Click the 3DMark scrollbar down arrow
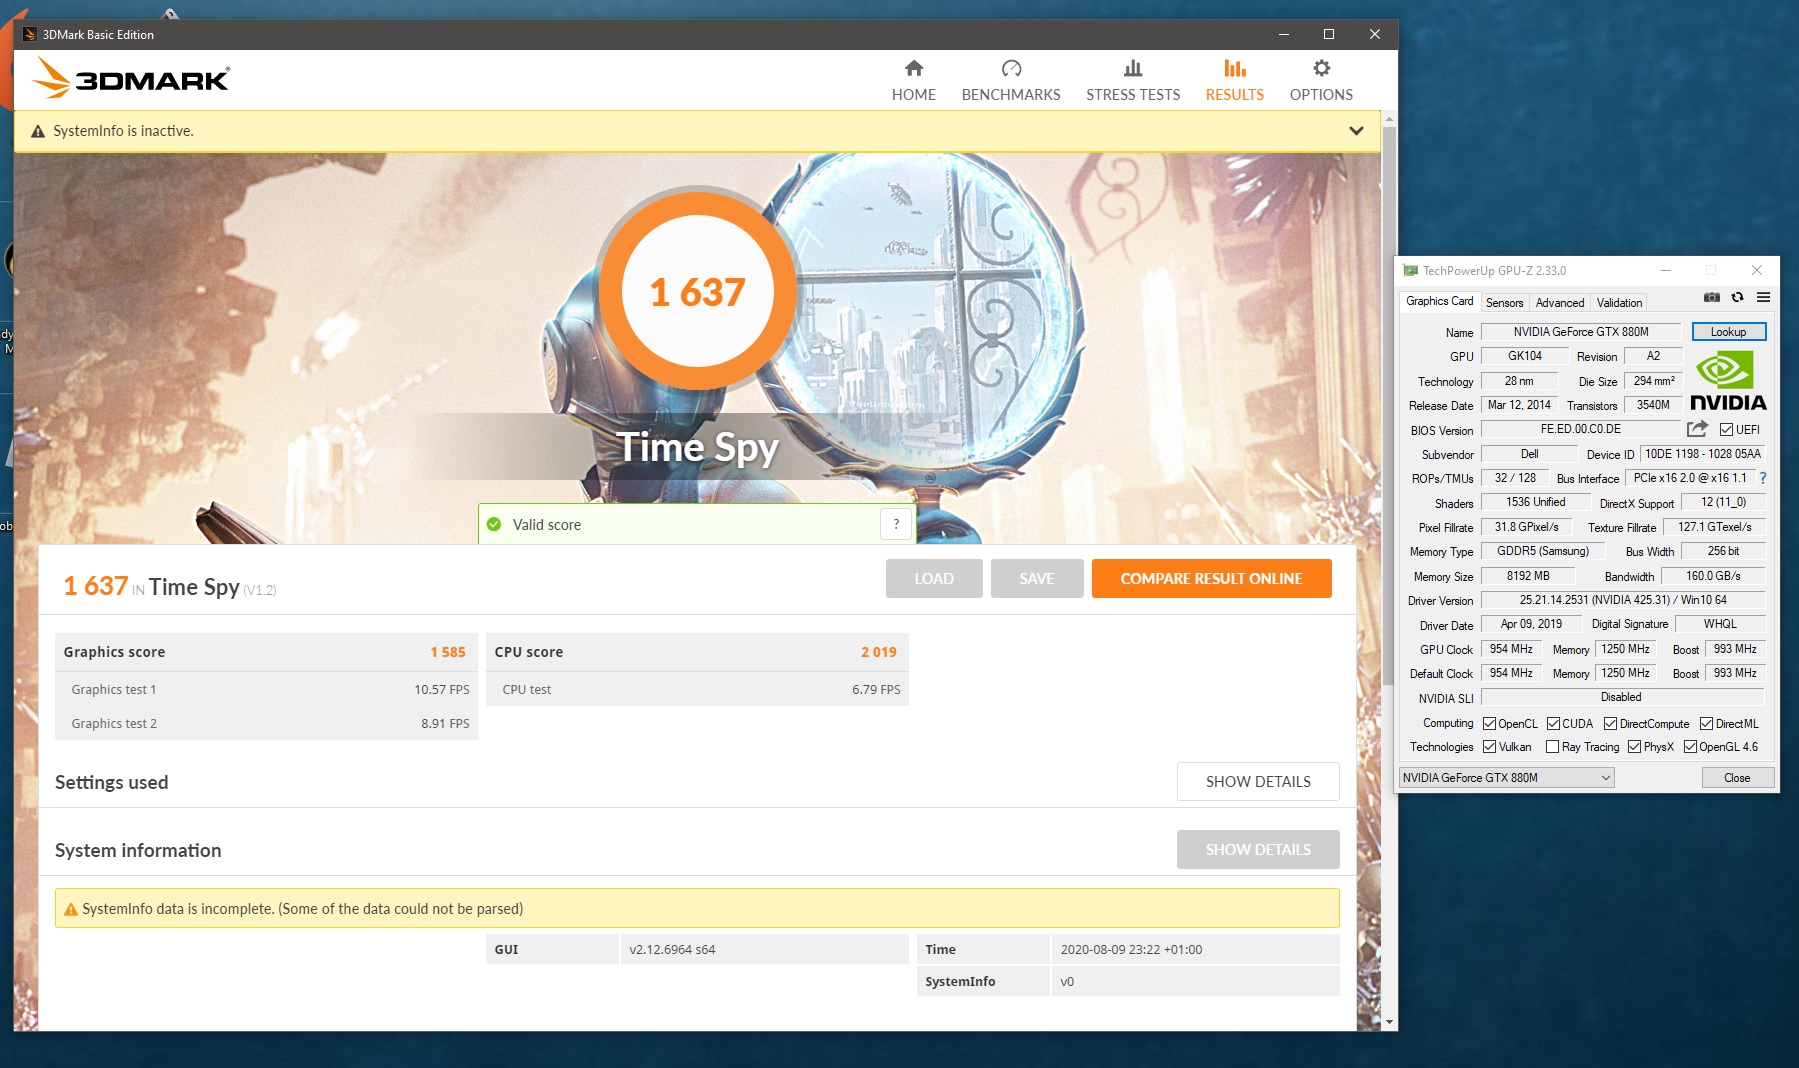1799x1068 pixels. 1389,1022
